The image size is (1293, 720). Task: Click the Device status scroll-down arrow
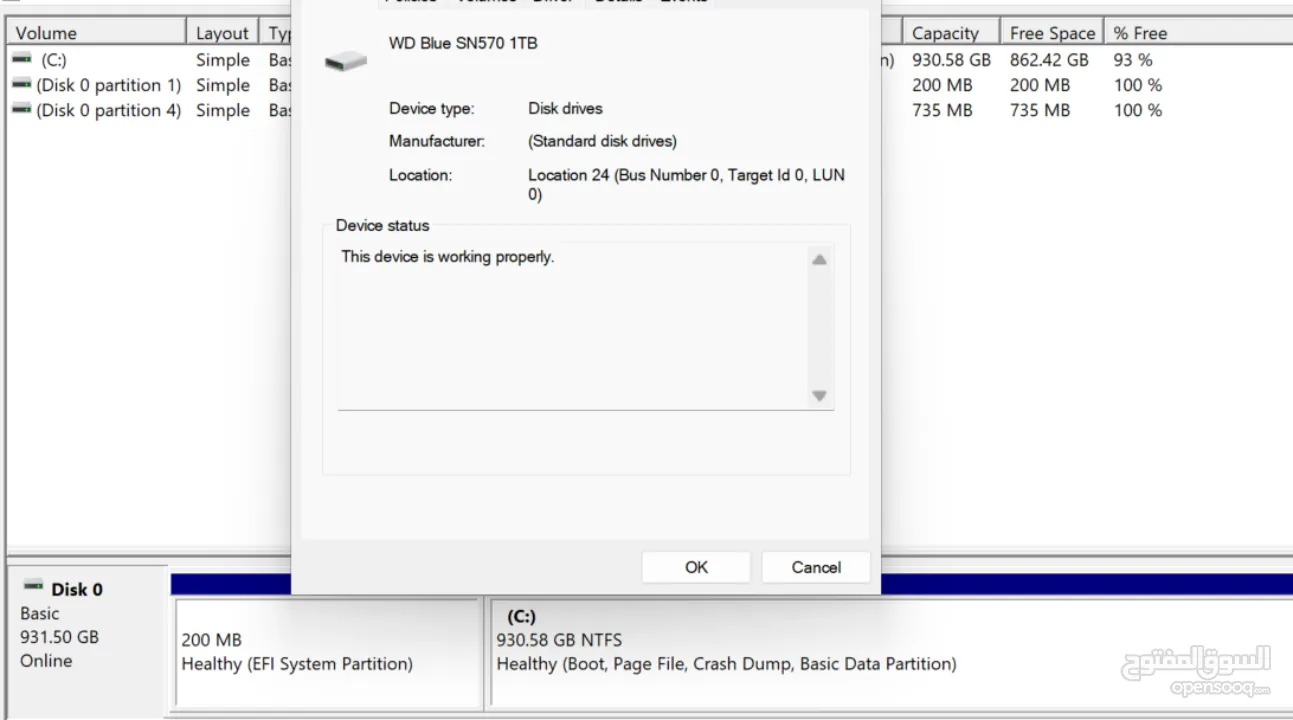[x=819, y=396]
